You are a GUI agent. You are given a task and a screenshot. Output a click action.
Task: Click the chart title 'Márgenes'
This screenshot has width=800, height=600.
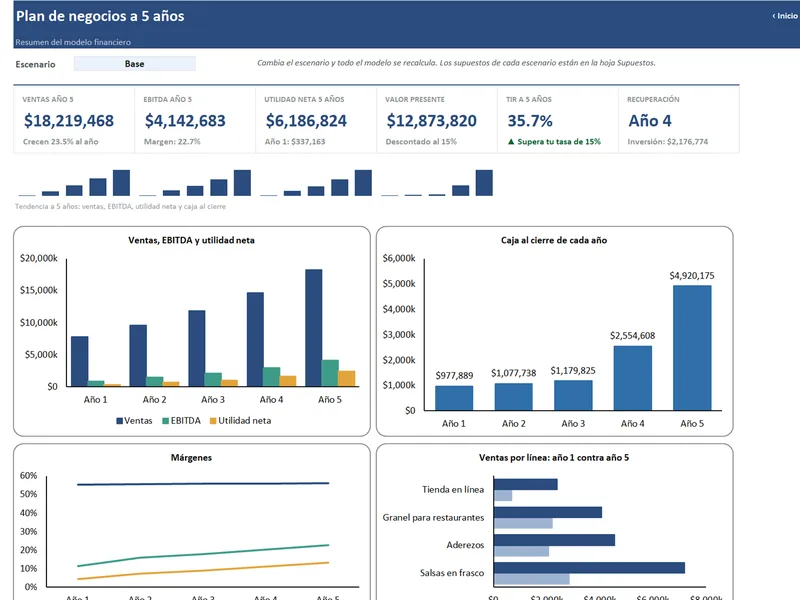pyautogui.click(x=191, y=458)
